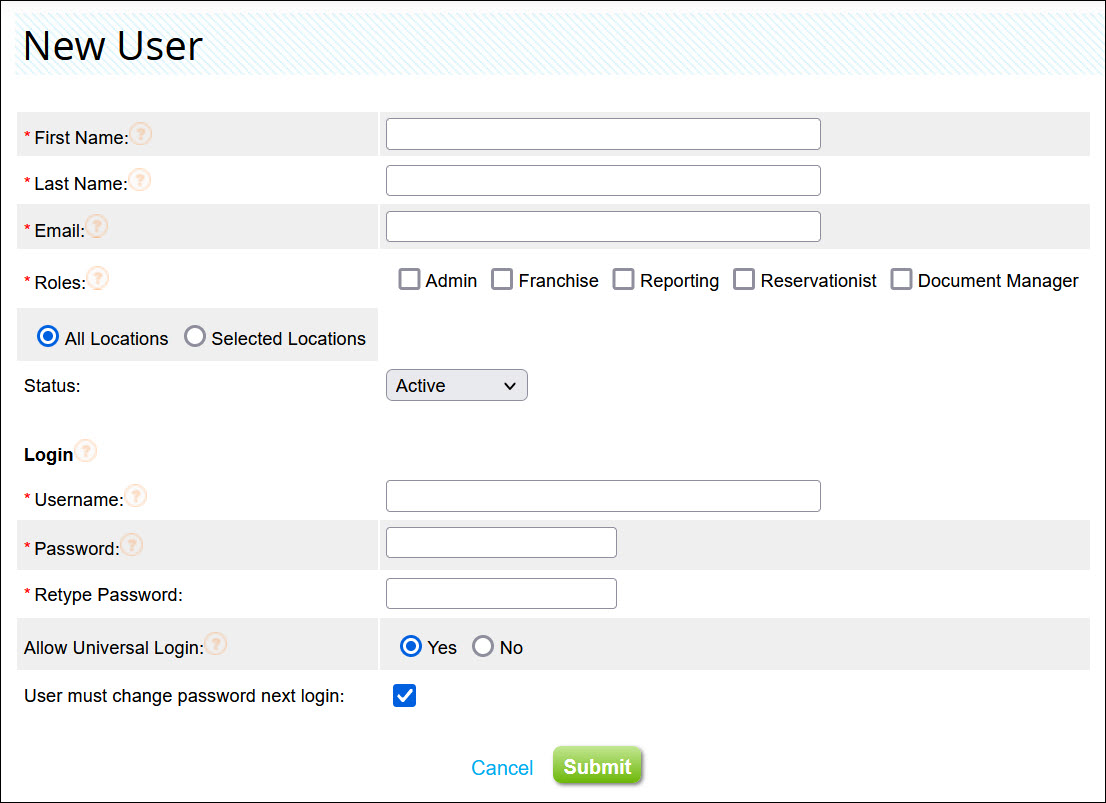
Task: Open the Password help icon
Action: [x=132, y=544]
